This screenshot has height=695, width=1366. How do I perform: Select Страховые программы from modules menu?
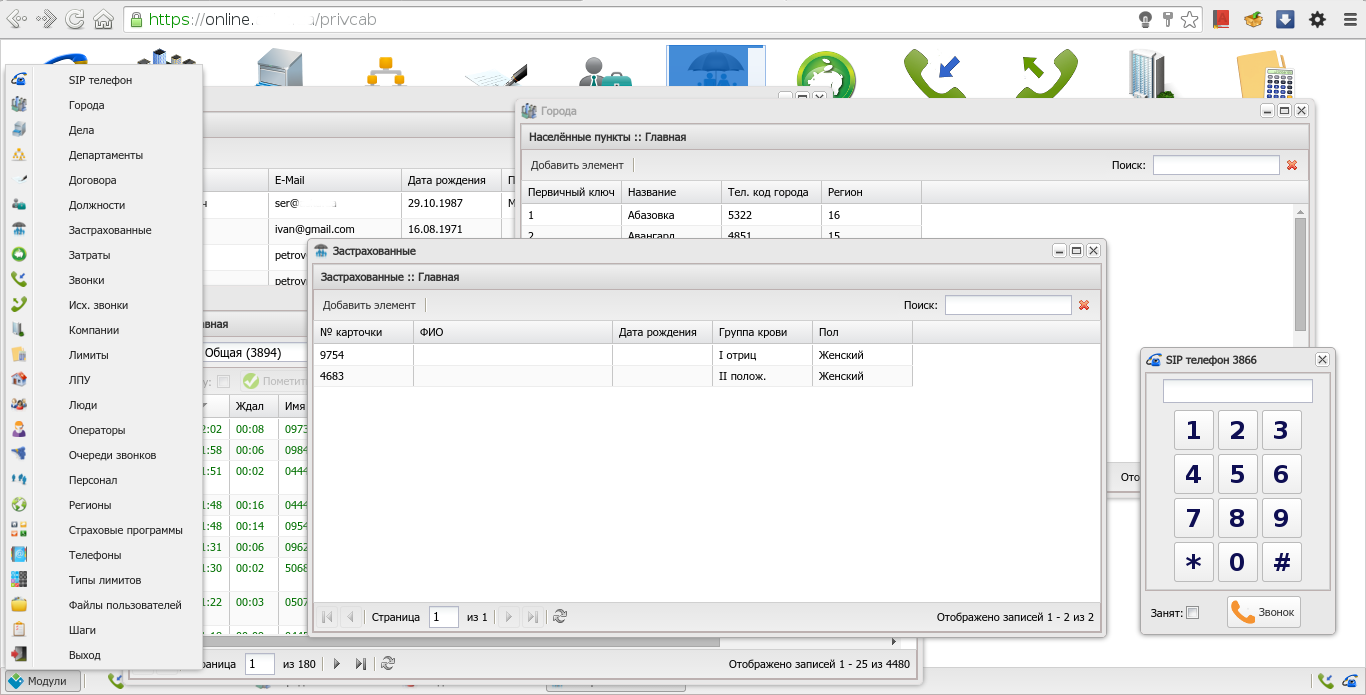[x=125, y=530]
